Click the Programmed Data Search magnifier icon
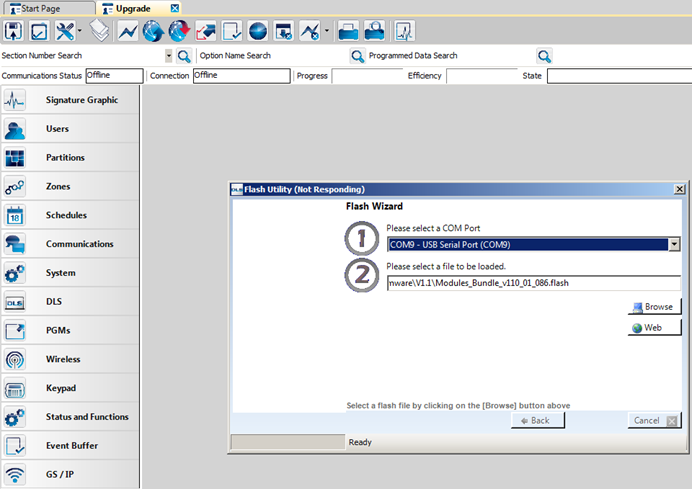Viewport: 692px width, 489px height. click(x=544, y=56)
